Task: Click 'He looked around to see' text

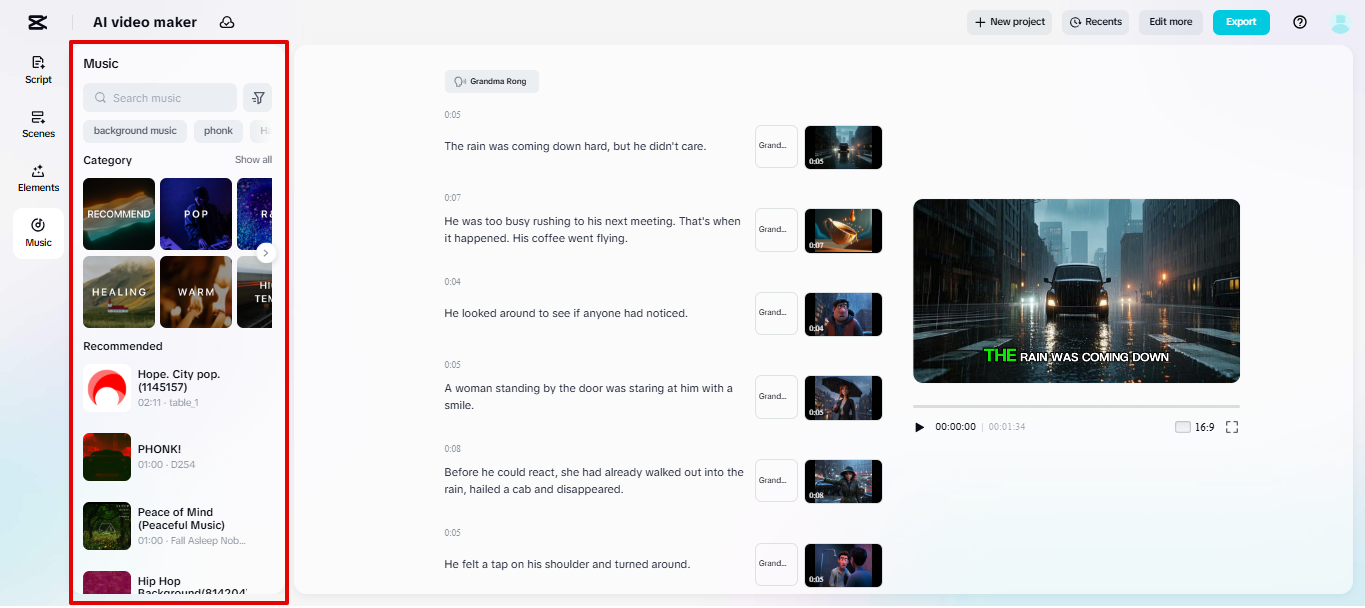Action: click(x=566, y=313)
